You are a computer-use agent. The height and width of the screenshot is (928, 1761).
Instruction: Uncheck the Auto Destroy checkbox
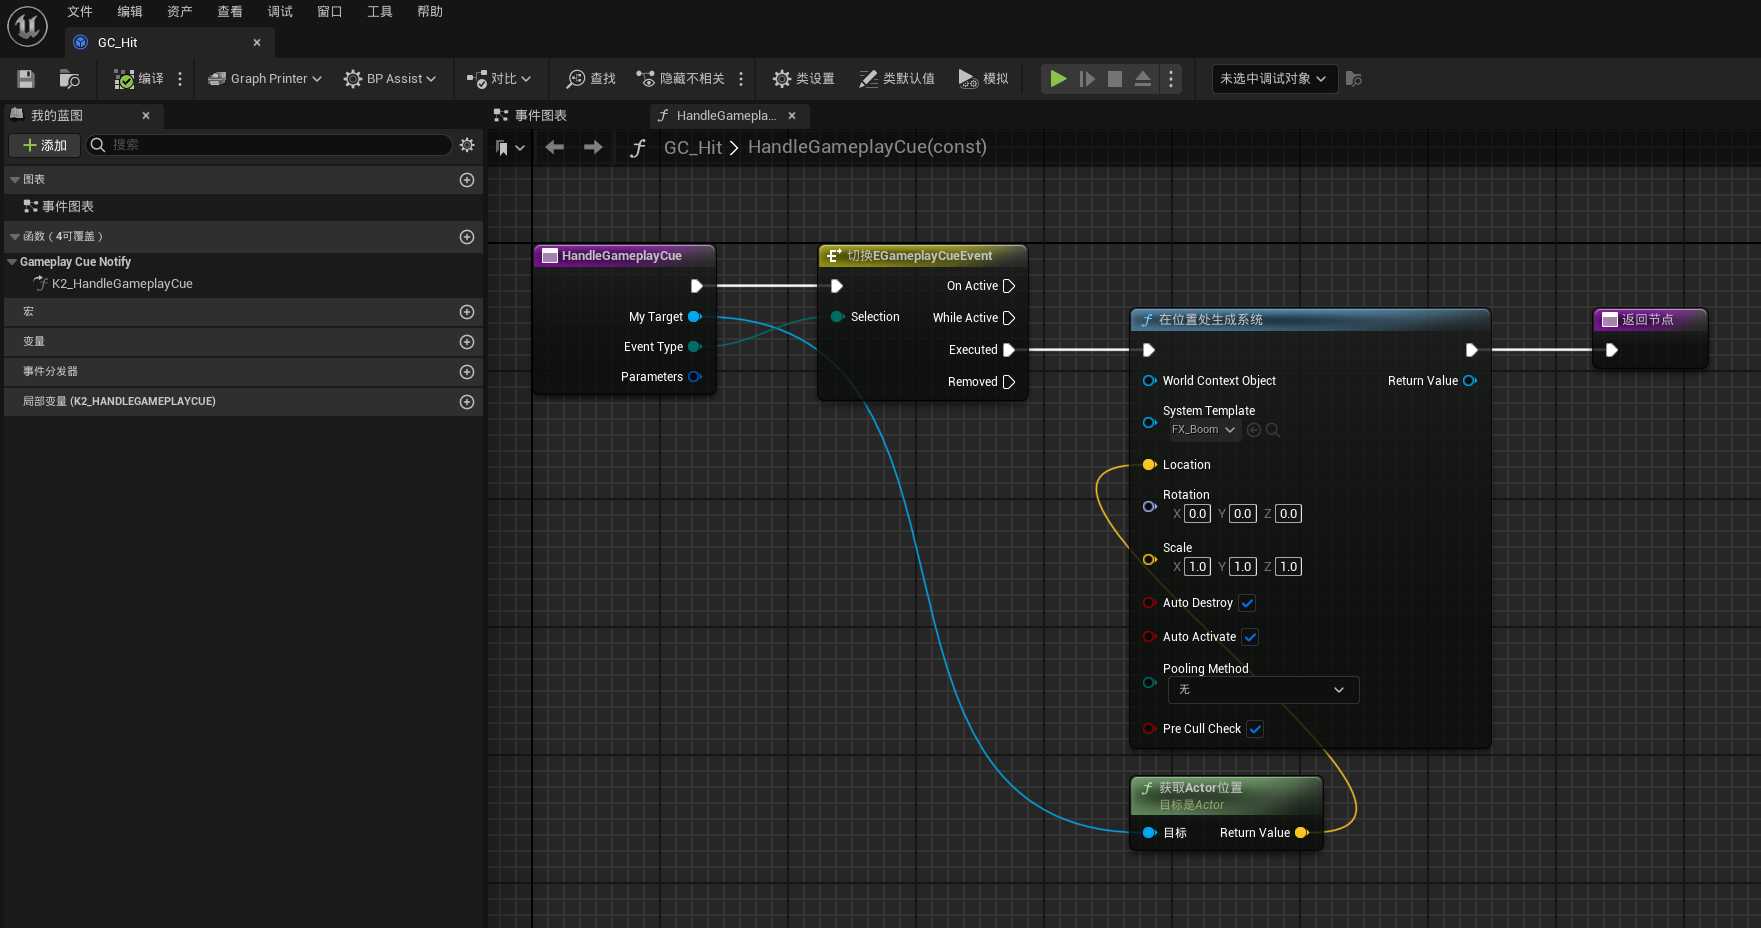pos(1247,603)
